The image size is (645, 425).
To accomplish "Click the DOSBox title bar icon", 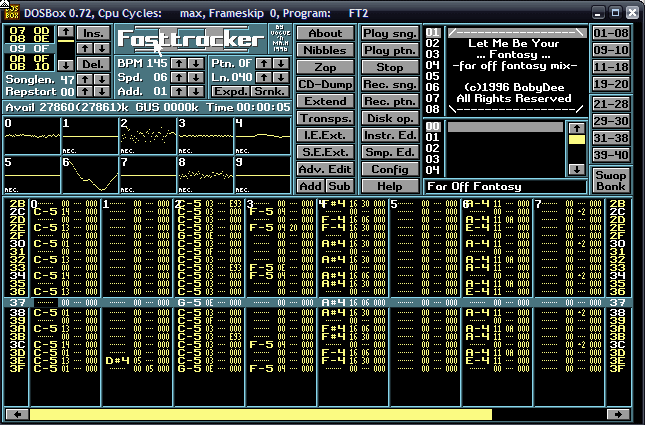I will click(x=12, y=12).
